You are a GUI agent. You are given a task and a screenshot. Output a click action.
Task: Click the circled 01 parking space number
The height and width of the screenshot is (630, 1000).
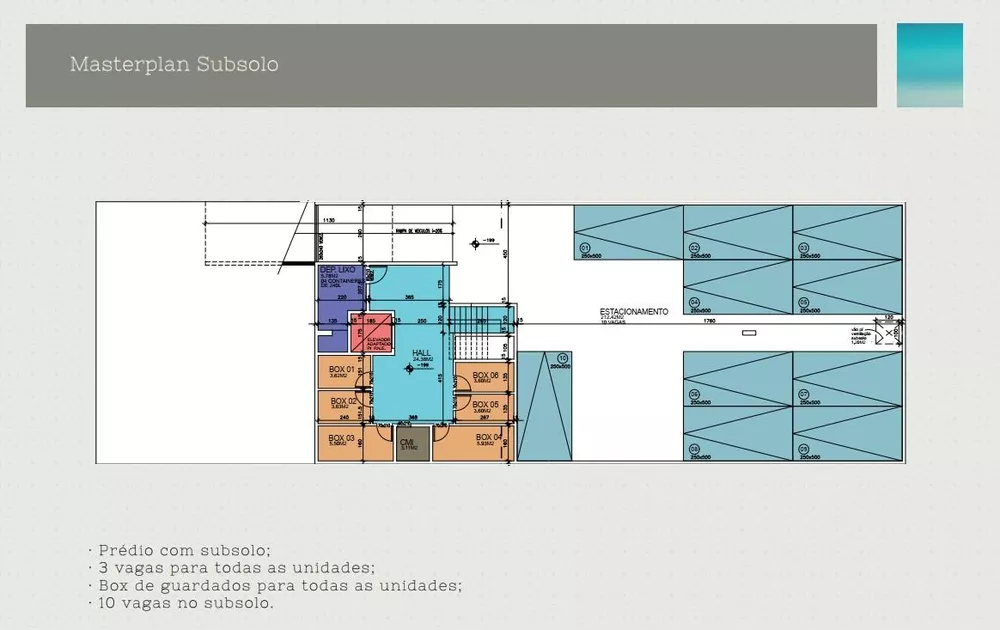tap(584, 247)
